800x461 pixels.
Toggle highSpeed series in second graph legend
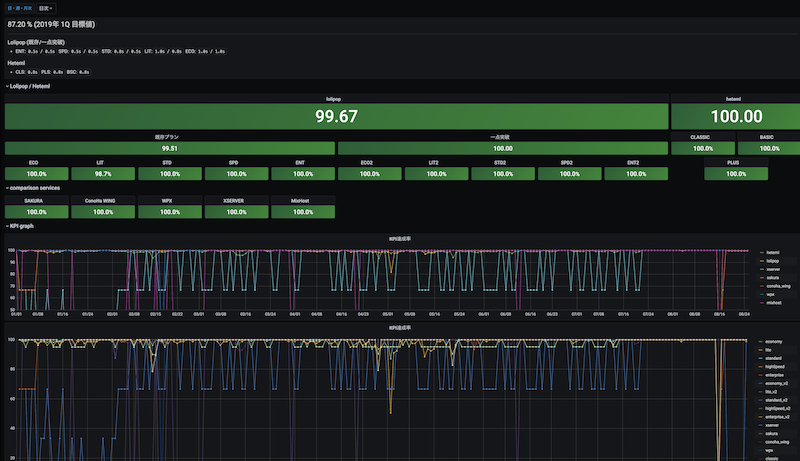coord(774,367)
